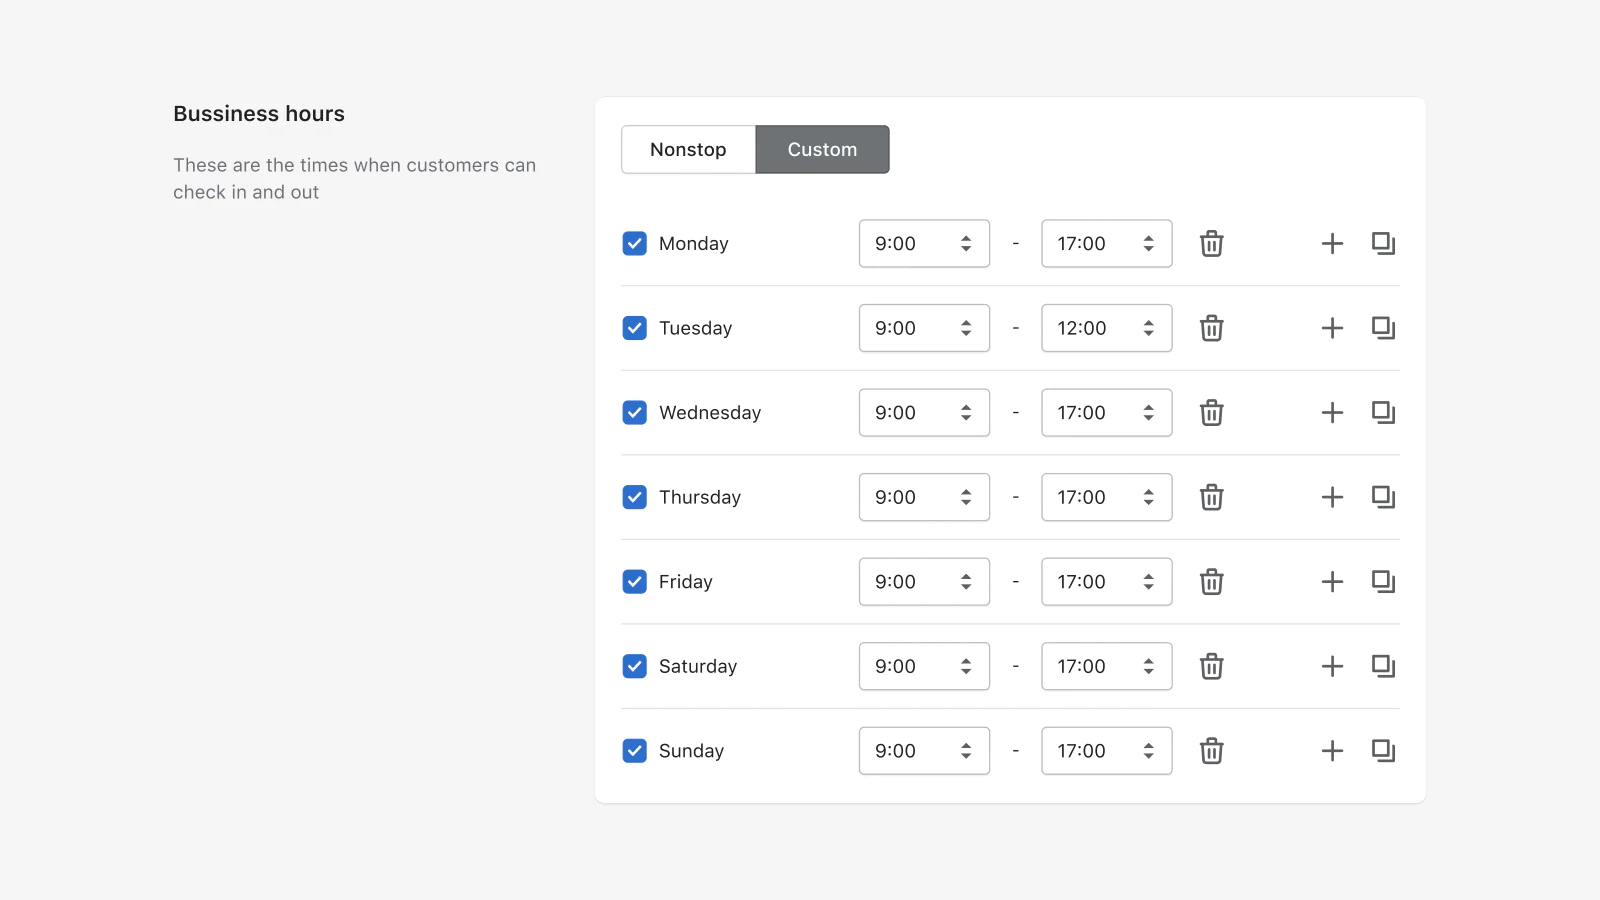Uncheck the Monday checkbox
This screenshot has width=1600, height=900.
(x=634, y=244)
